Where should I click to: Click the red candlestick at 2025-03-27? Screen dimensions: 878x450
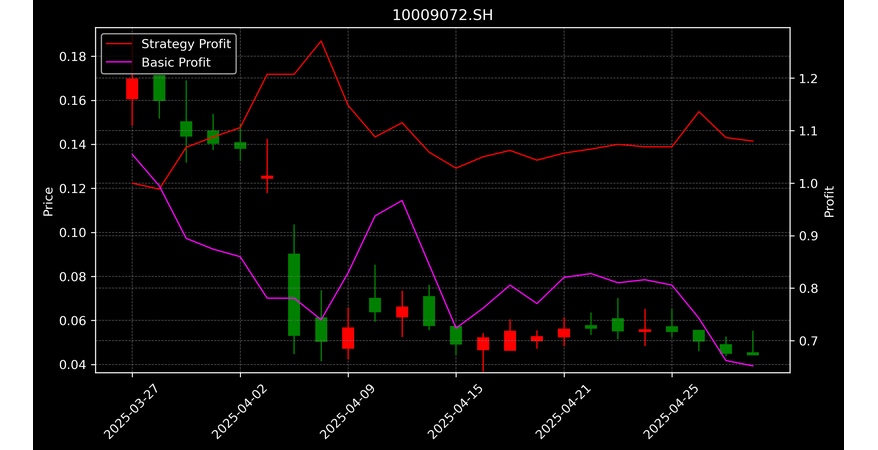click(132, 88)
